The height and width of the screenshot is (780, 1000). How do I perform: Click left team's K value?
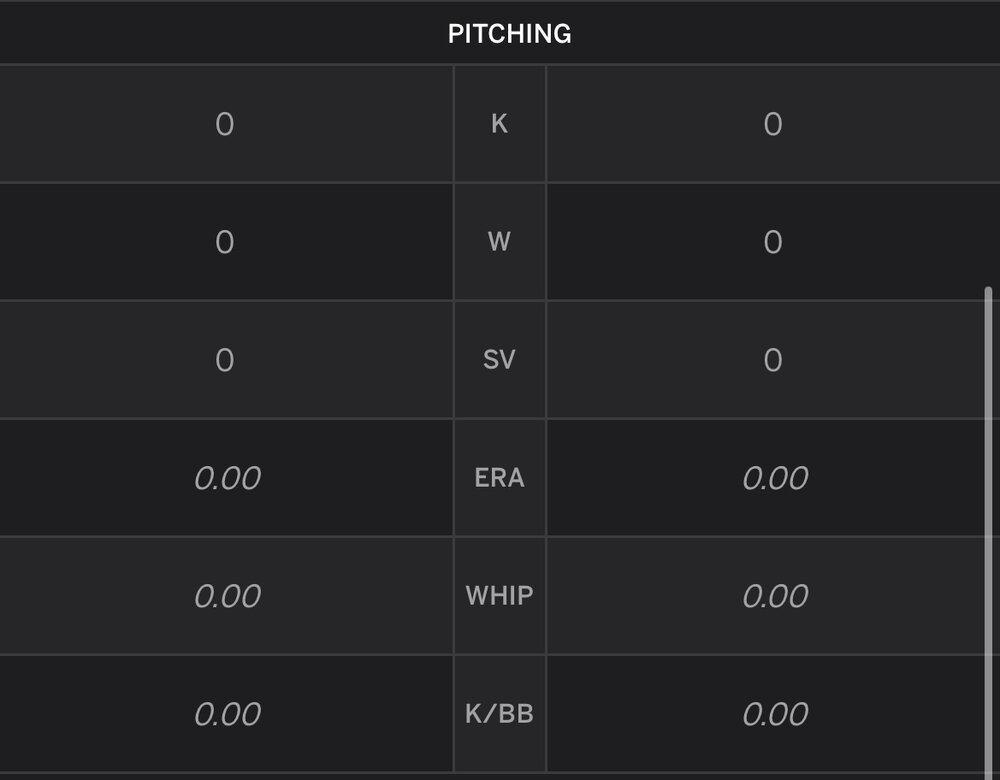(x=224, y=124)
